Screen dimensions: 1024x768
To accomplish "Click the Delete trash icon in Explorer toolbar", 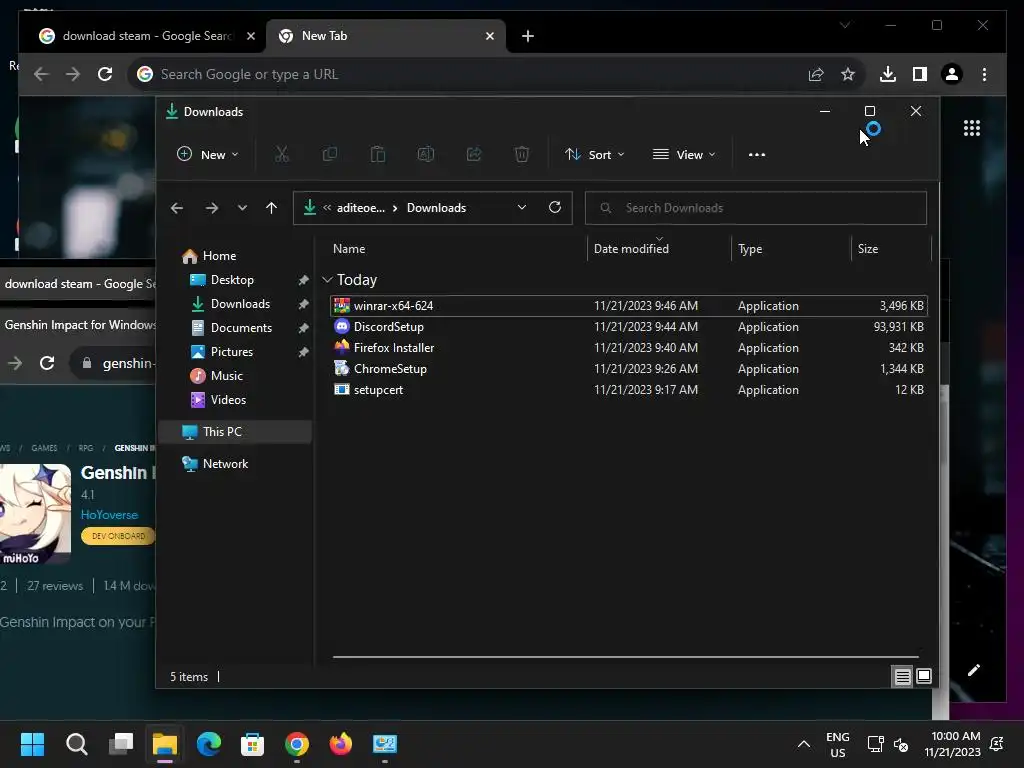I will pos(521,155).
